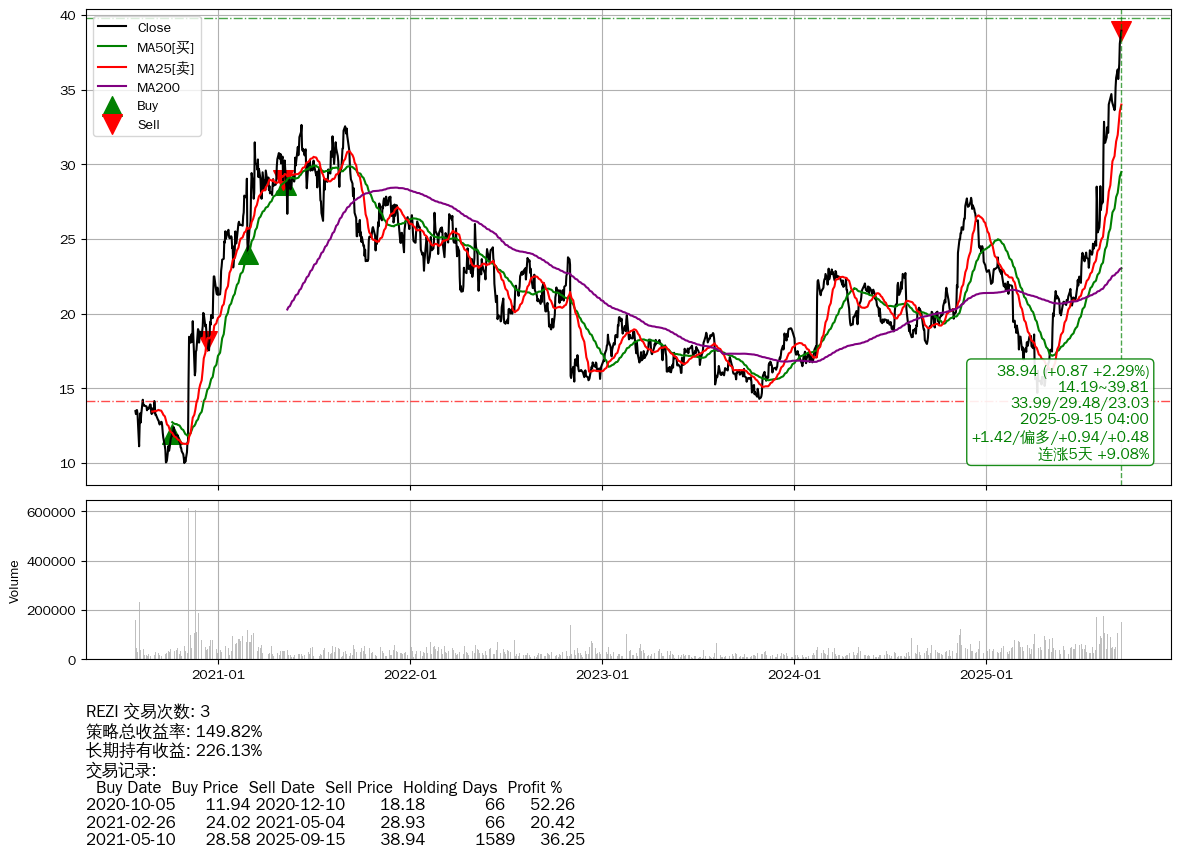Viewport: 1180px width, 857px height.
Task: Toggle the MA50[买] legend entry
Action: [x=165, y=47]
